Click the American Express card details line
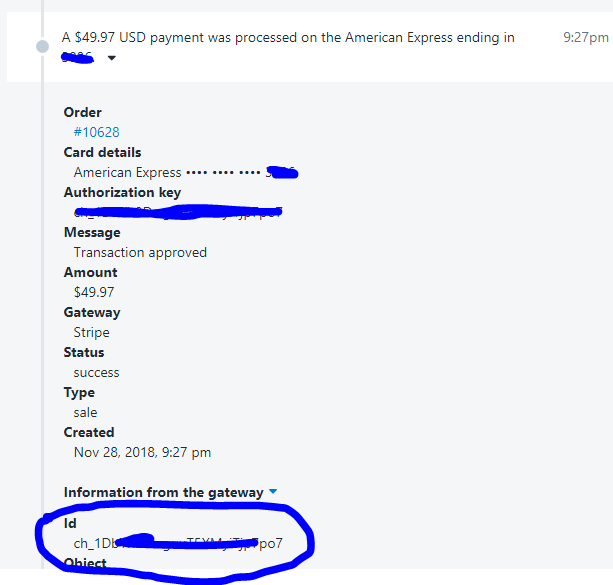 point(186,172)
